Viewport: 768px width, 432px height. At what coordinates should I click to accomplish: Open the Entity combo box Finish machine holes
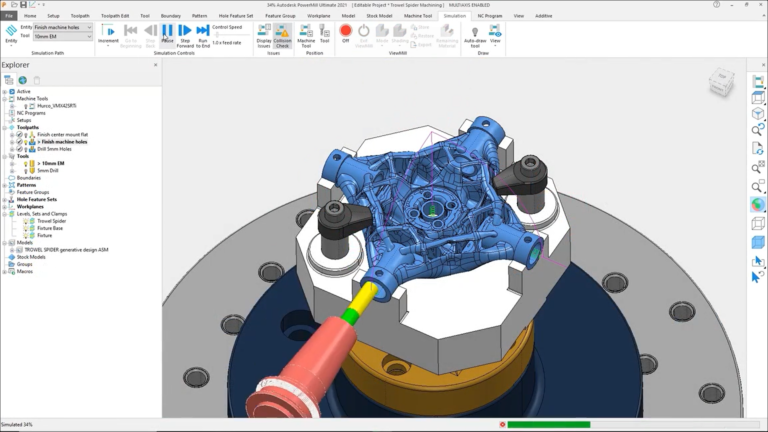[63, 27]
